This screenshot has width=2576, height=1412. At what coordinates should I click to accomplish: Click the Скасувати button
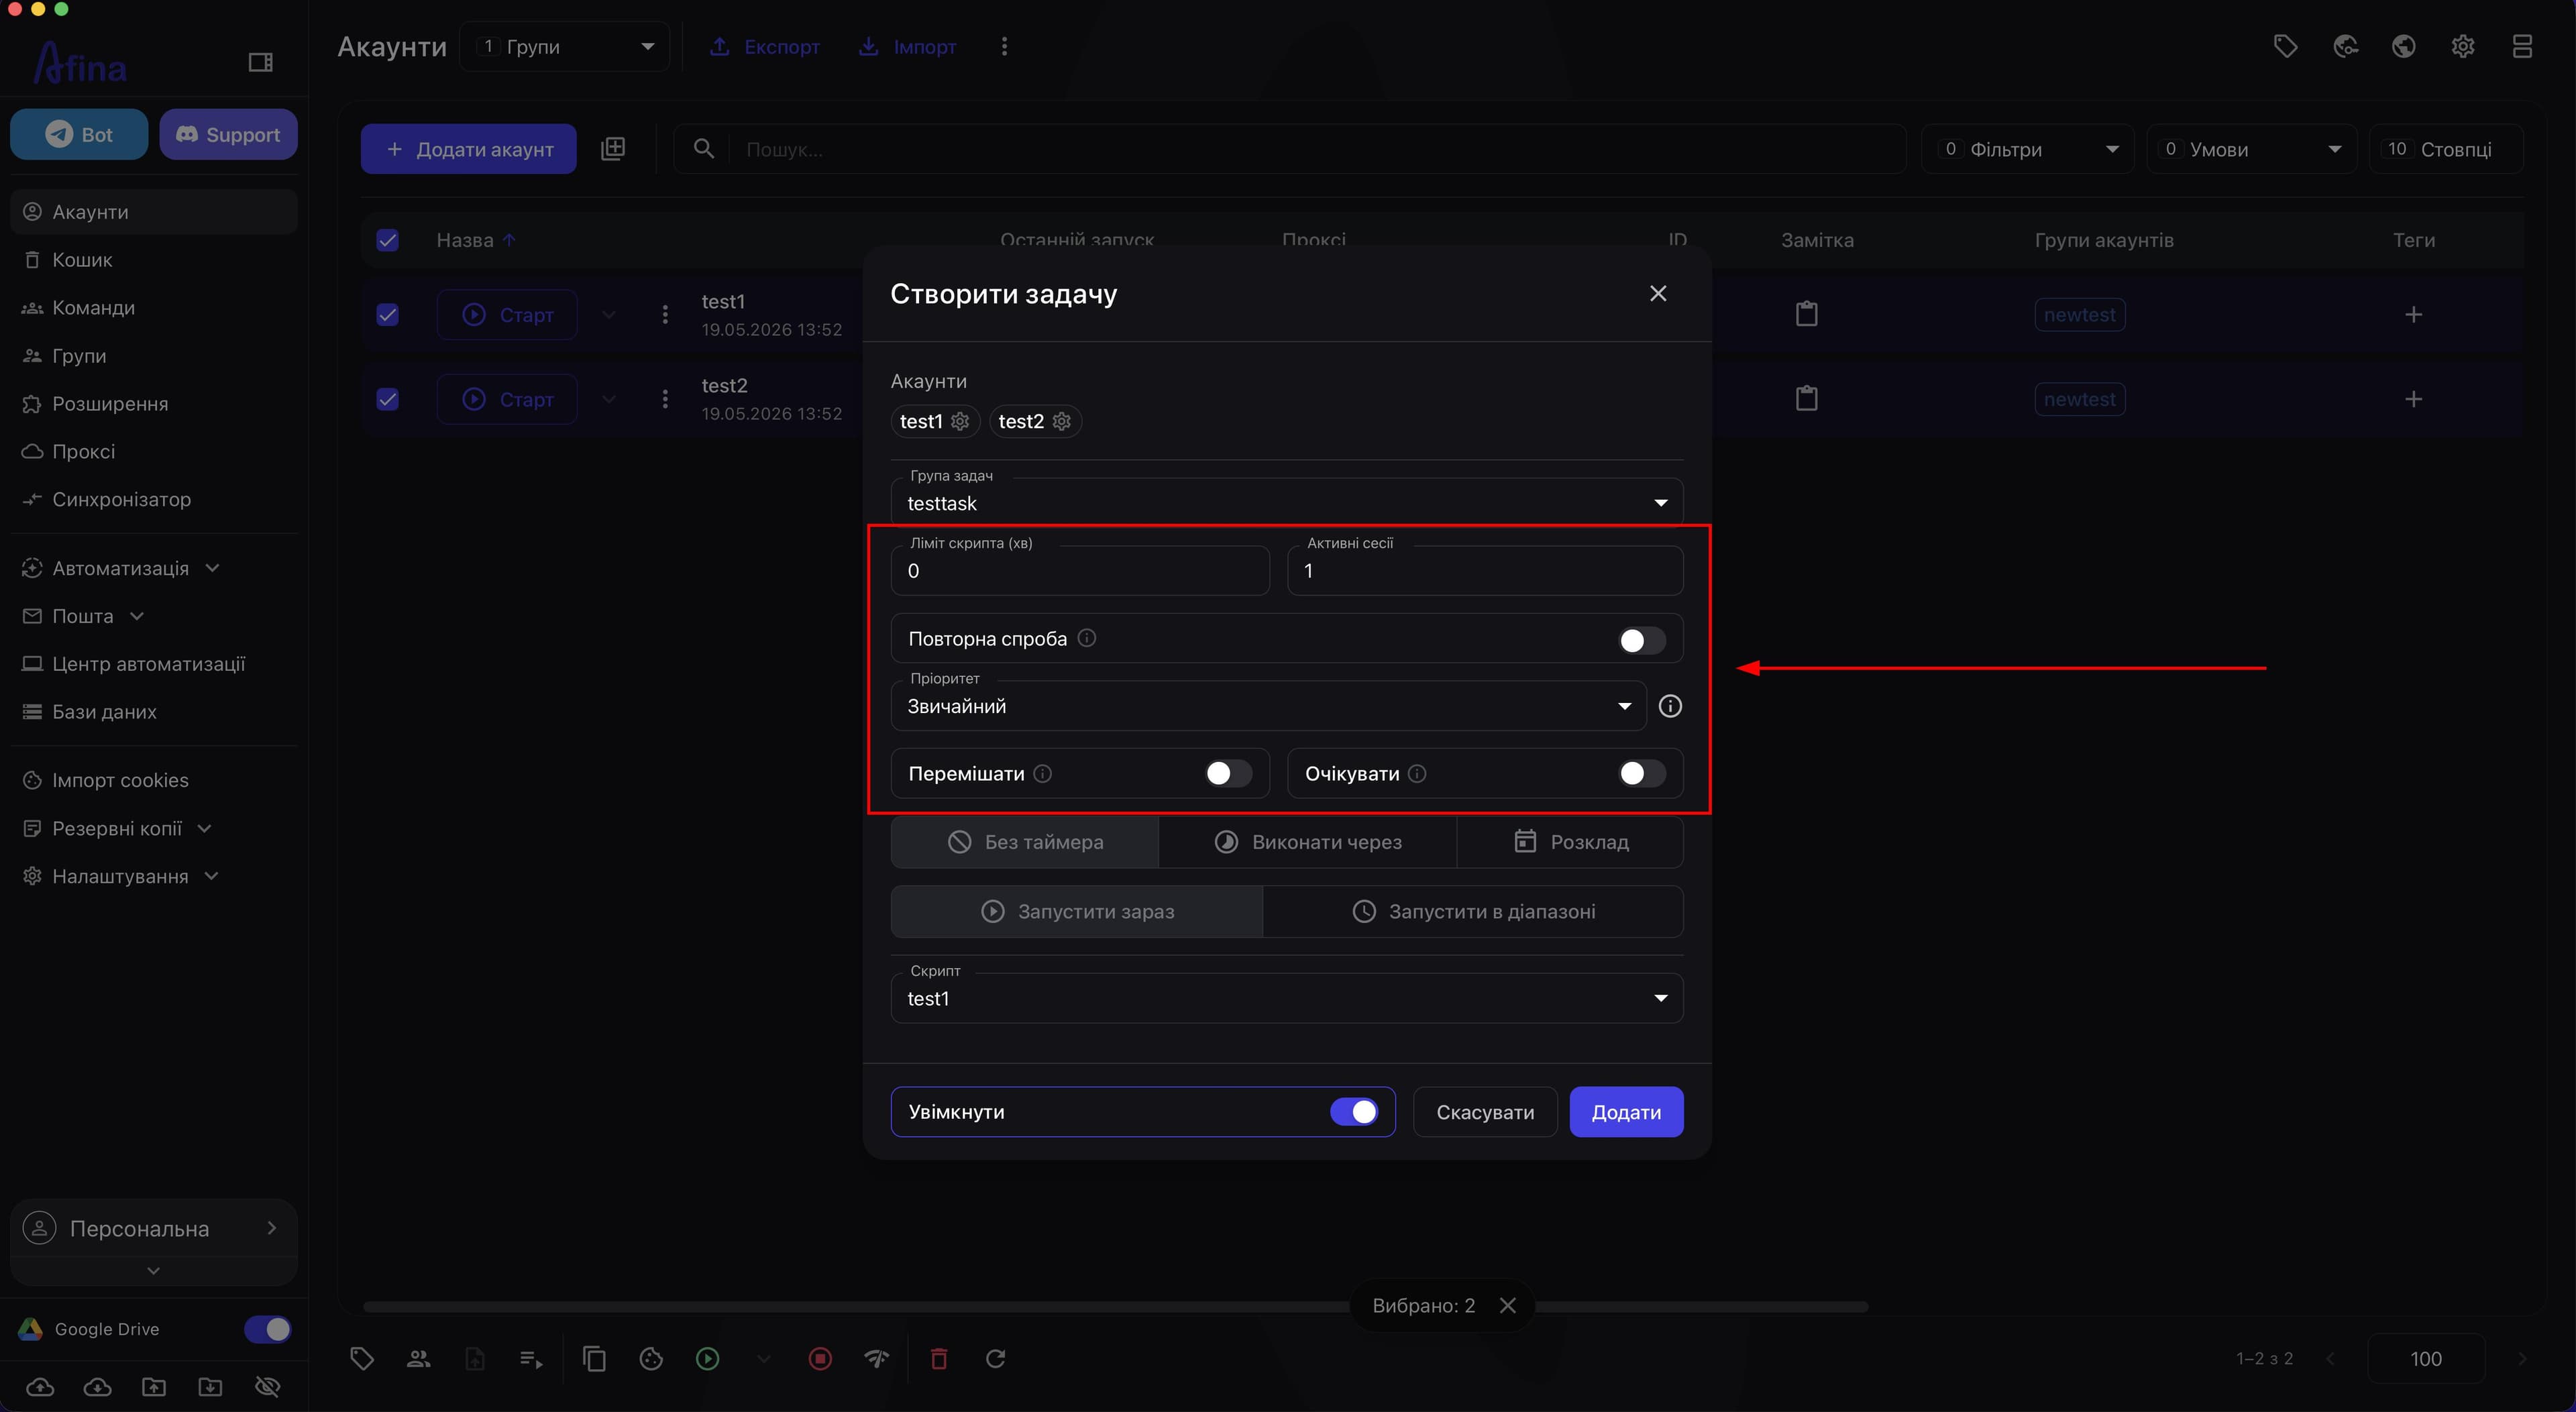pyautogui.click(x=1485, y=1112)
